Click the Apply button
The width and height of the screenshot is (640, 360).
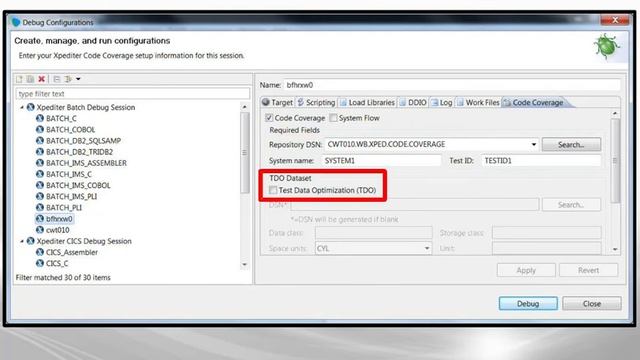tap(526, 270)
